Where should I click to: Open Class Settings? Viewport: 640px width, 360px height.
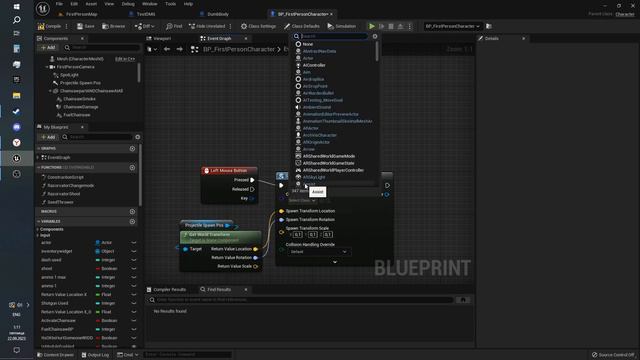point(258,26)
